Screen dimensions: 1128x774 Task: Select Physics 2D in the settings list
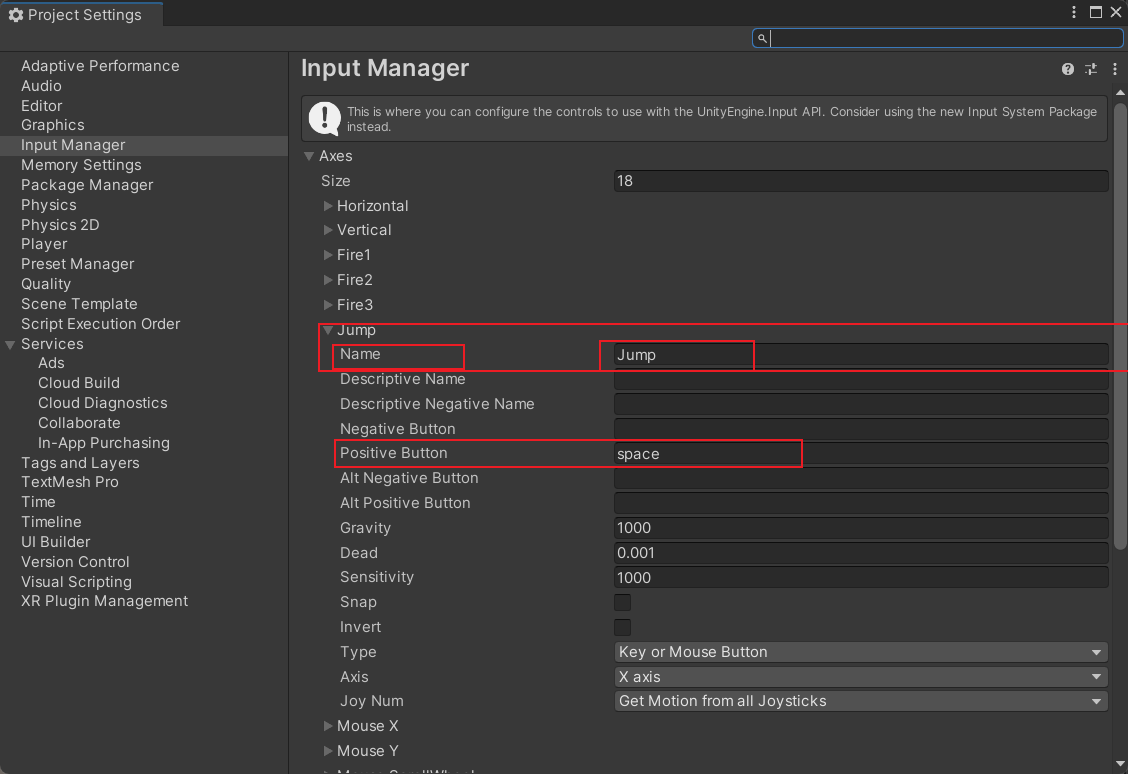coord(60,225)
